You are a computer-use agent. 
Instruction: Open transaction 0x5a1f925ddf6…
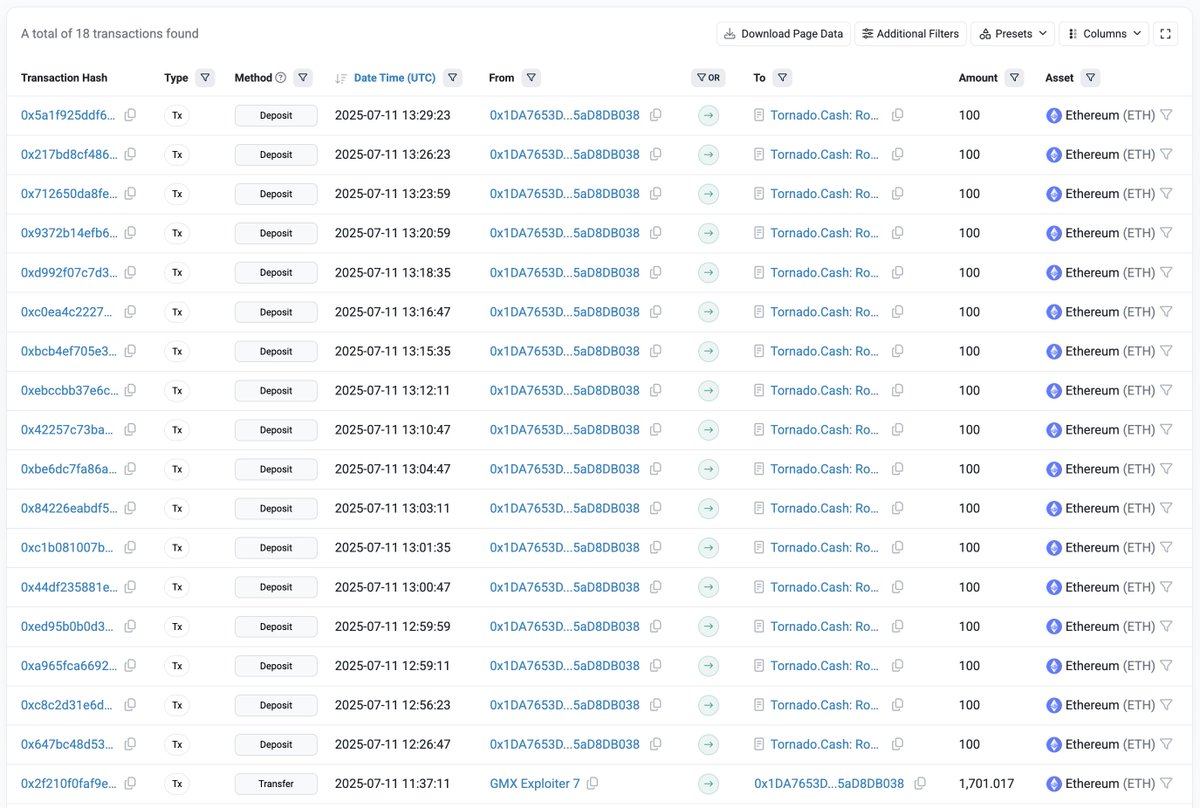[x=68, y=115]
